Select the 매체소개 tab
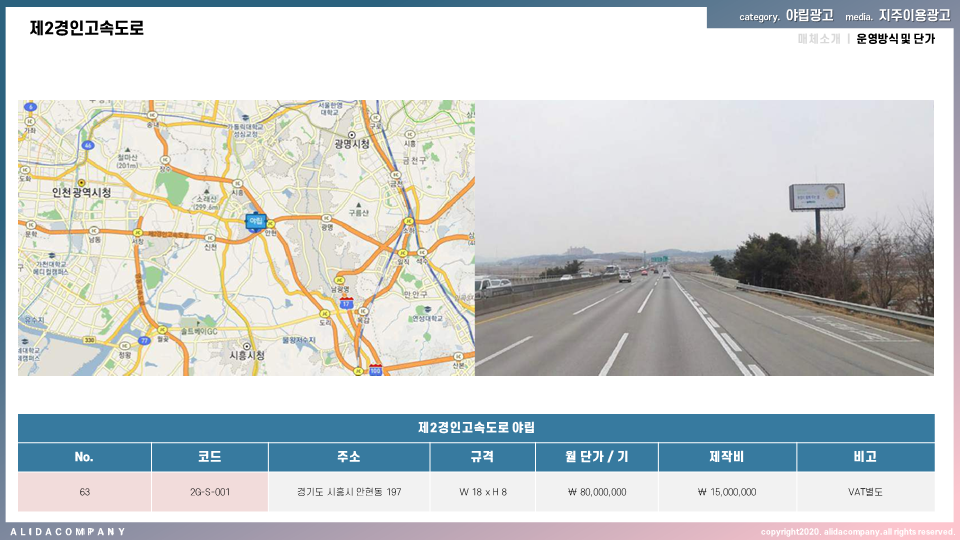Viewport: 960px width, 540px height. (819, 39)
